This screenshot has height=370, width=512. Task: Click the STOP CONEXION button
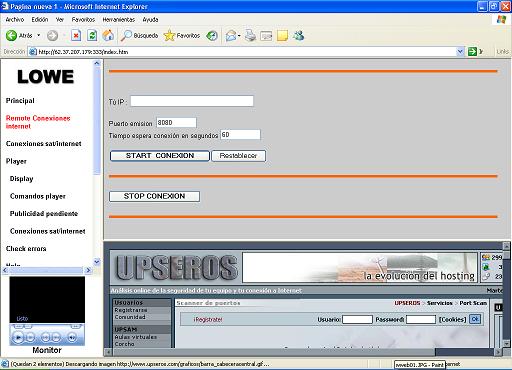coord(154,196)
